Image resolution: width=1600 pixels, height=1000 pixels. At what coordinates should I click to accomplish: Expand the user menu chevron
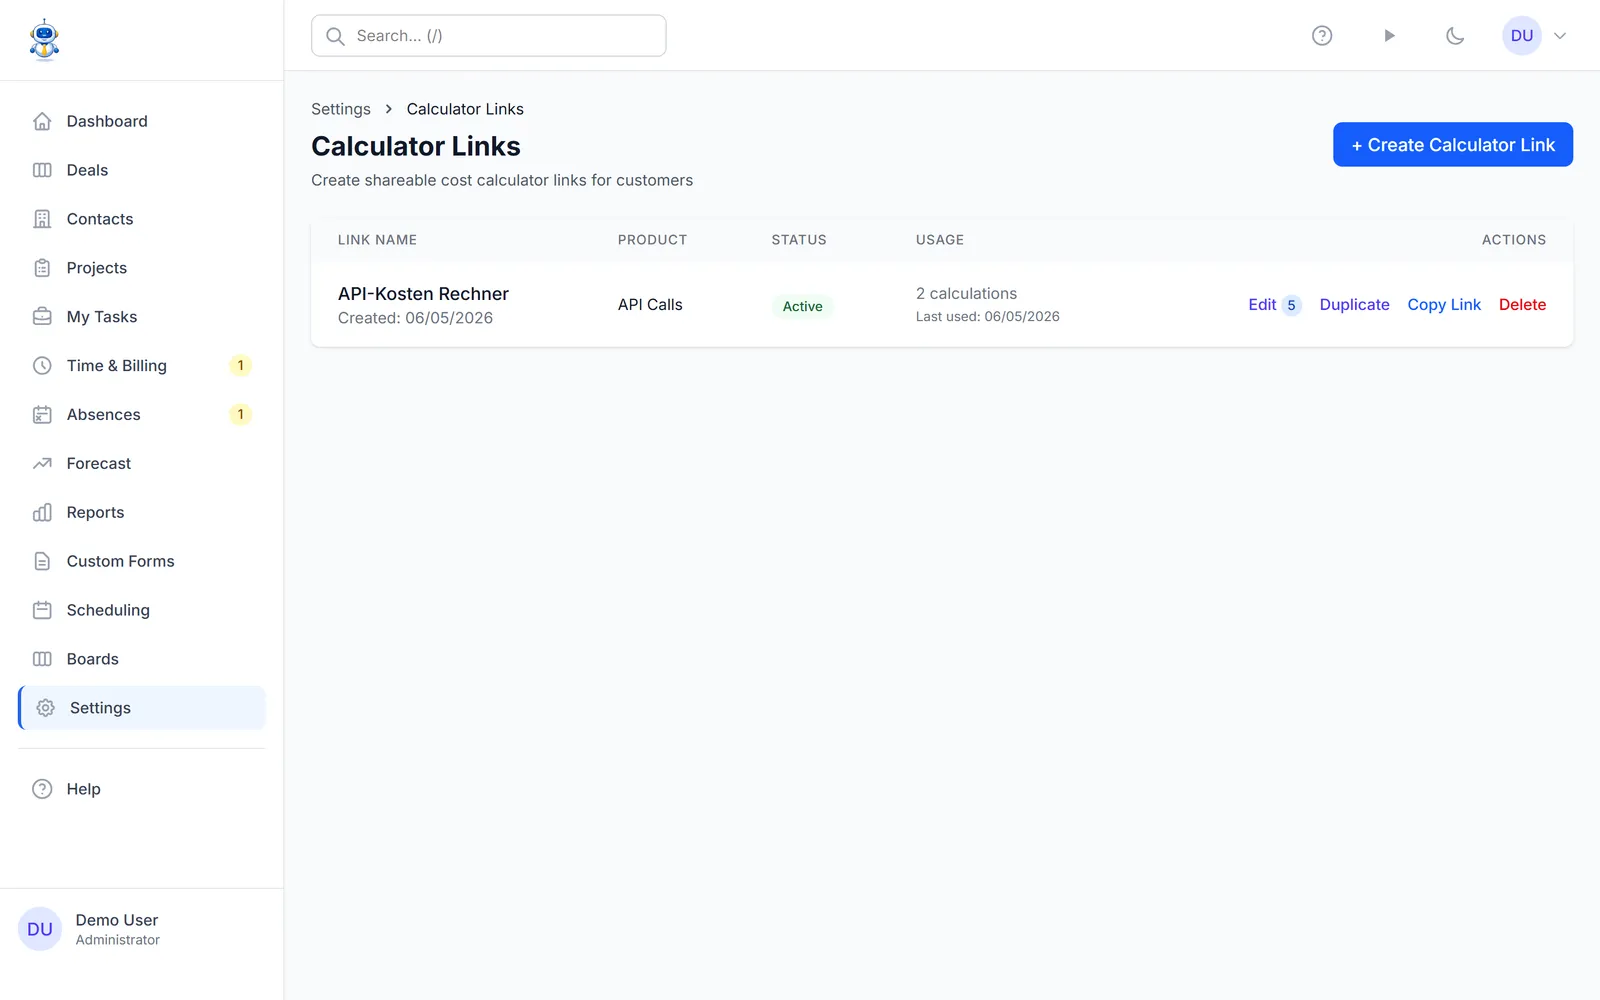pyautogui.click(x=1560, y=36)
